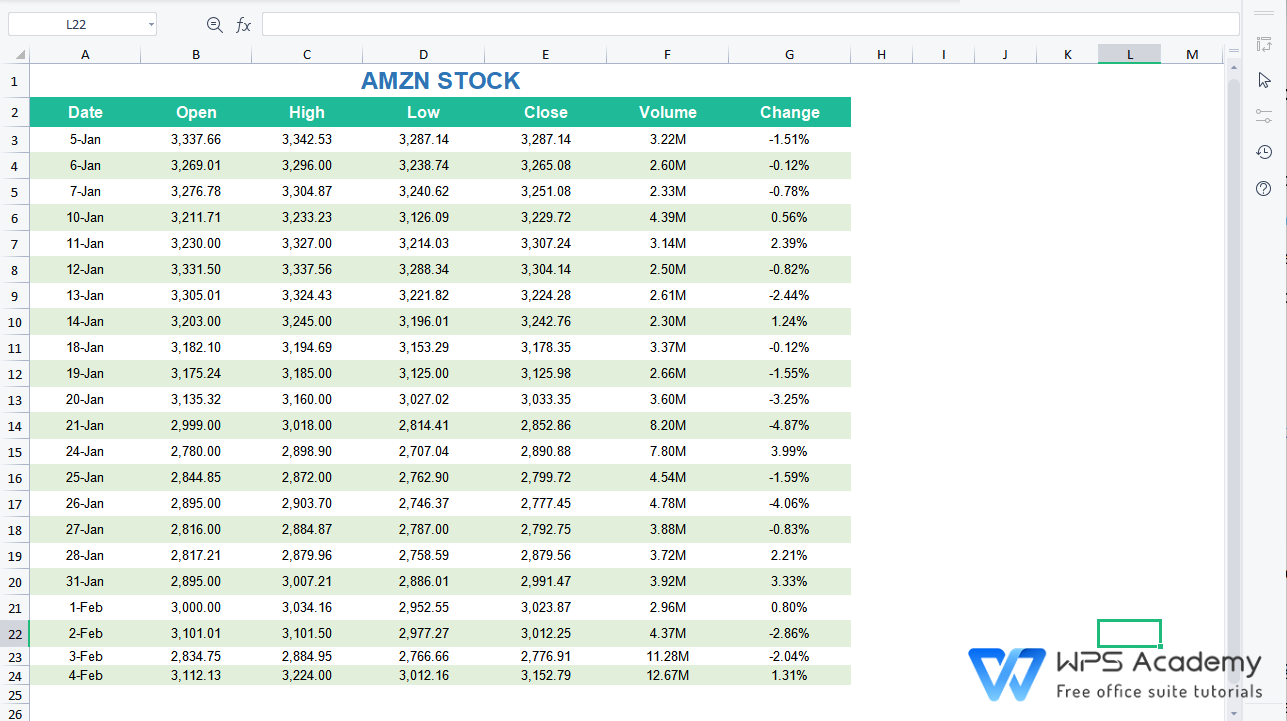1287x721 pixels.
Task: Click the cell showing 12.67M volume
Action: coord(667,675)
